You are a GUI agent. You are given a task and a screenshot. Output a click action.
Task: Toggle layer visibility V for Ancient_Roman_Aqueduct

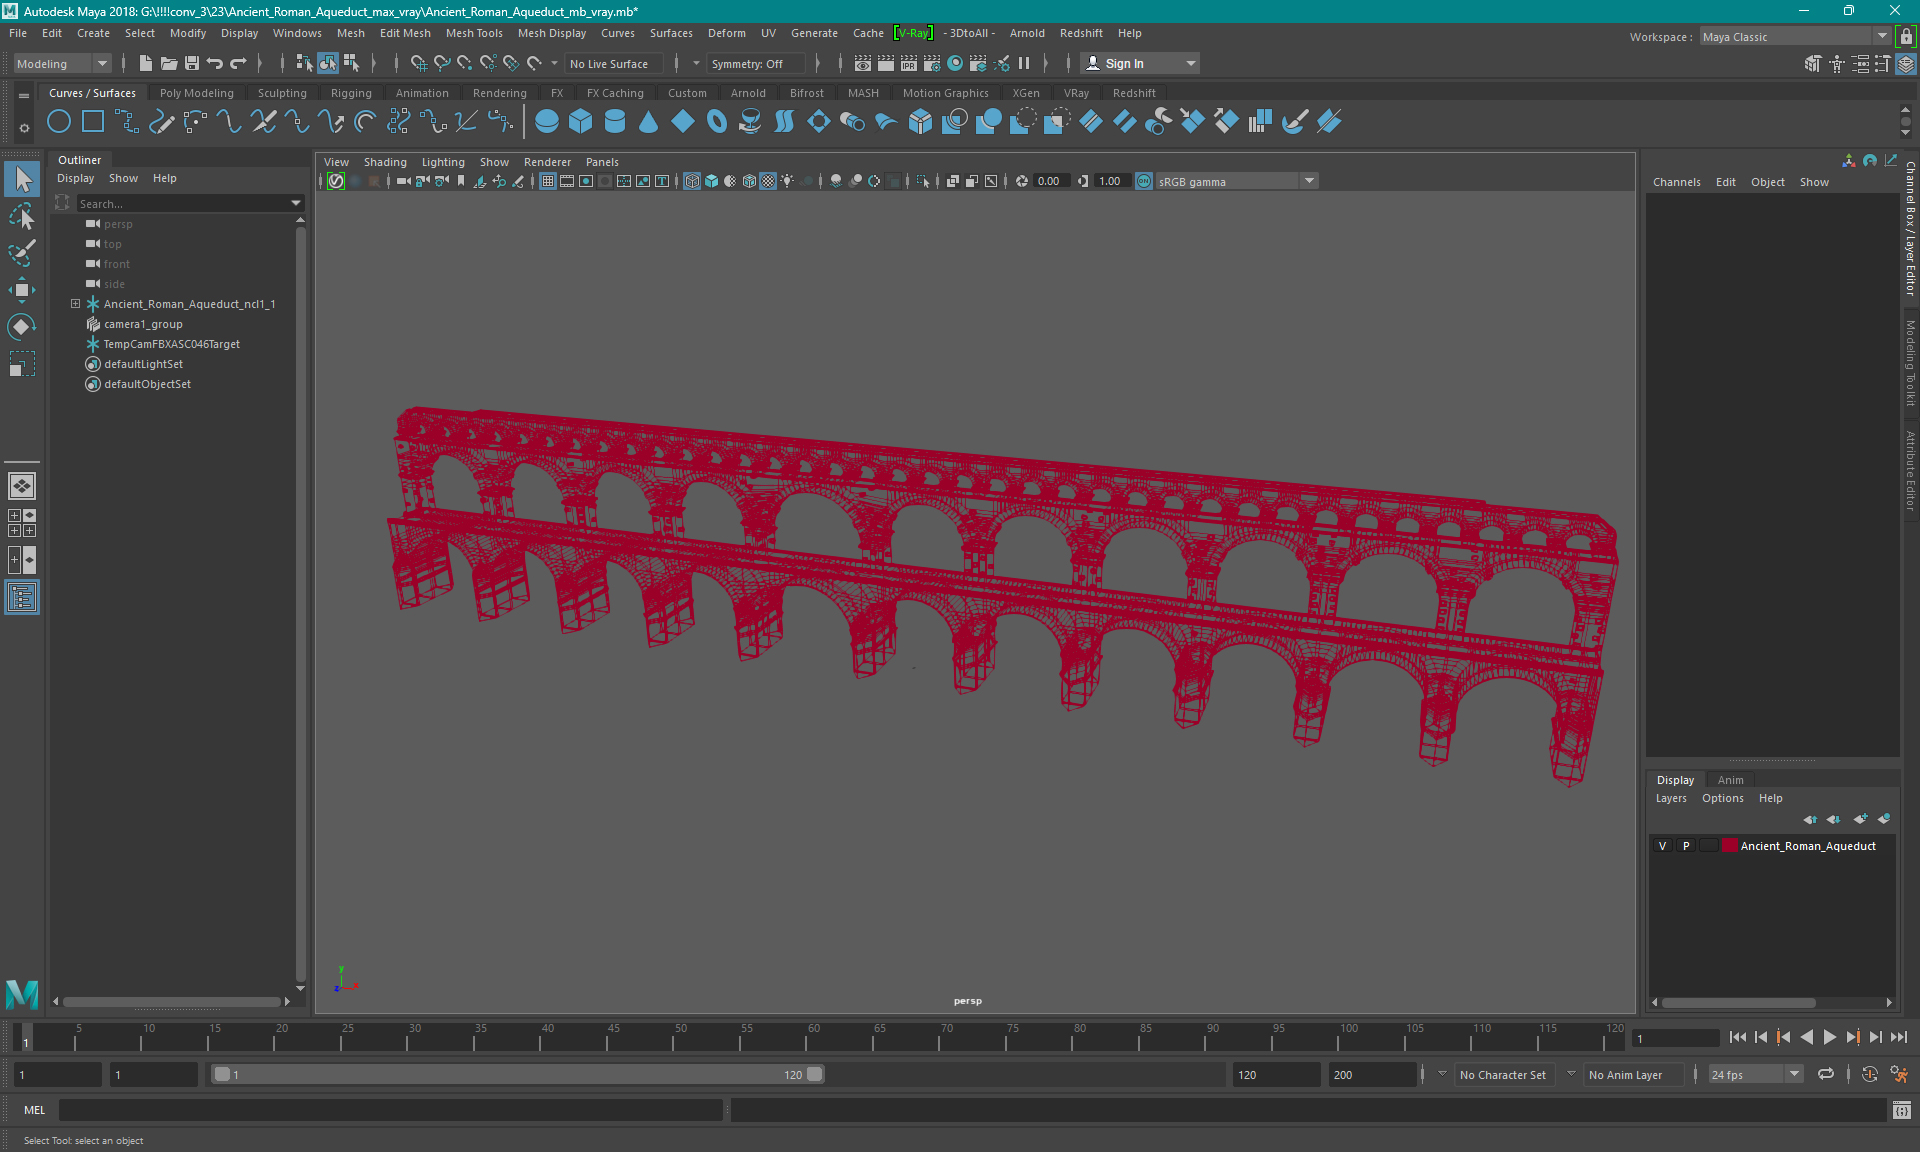(x=1663, y=846)
